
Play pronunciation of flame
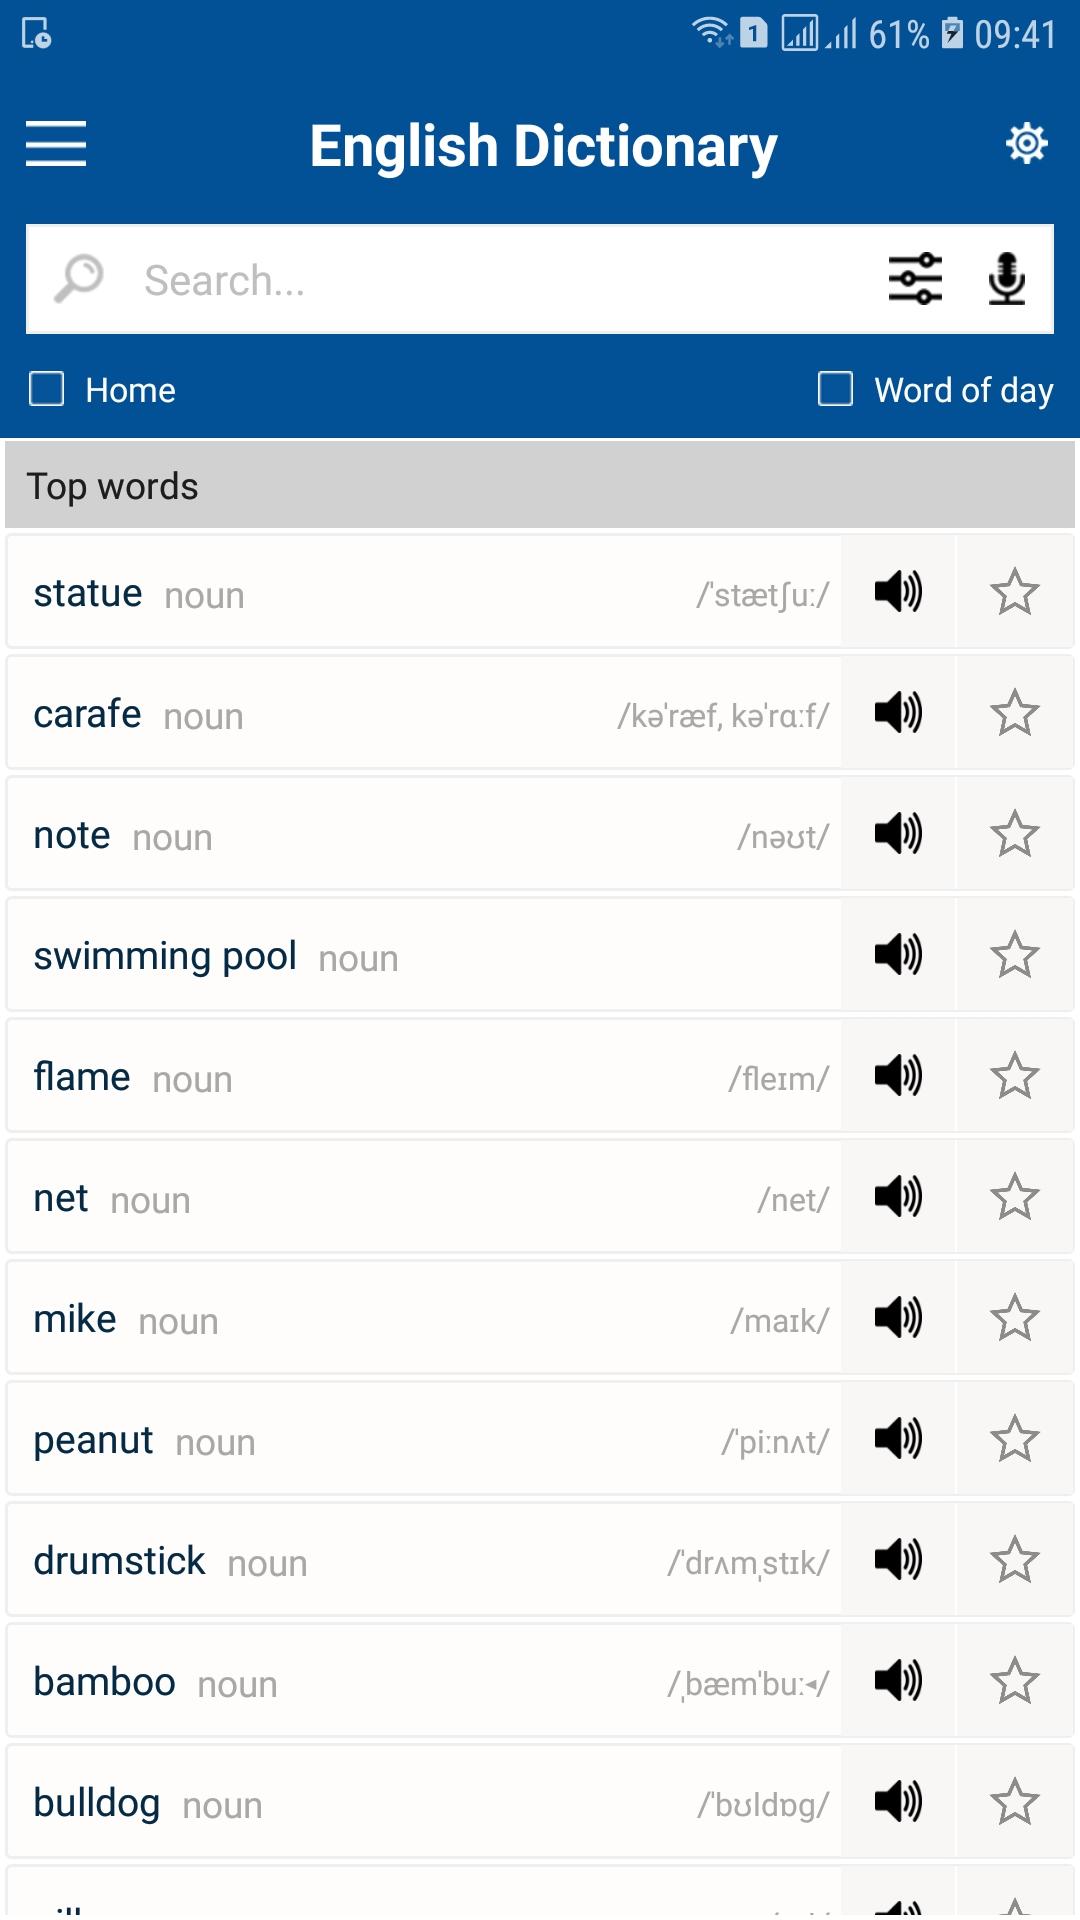pos(898,1075)
